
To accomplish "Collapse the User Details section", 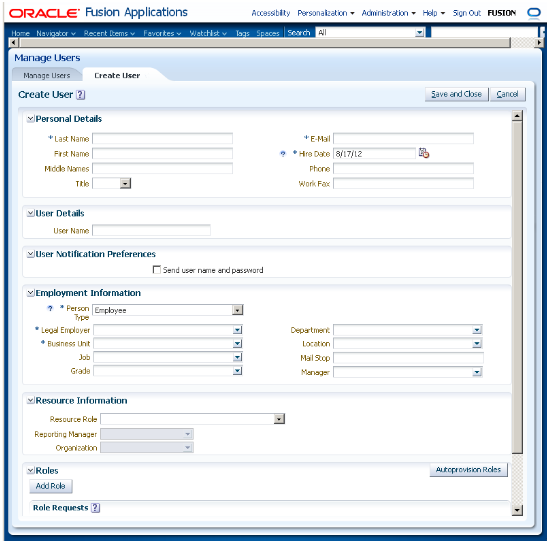I will tap(31, 213).
